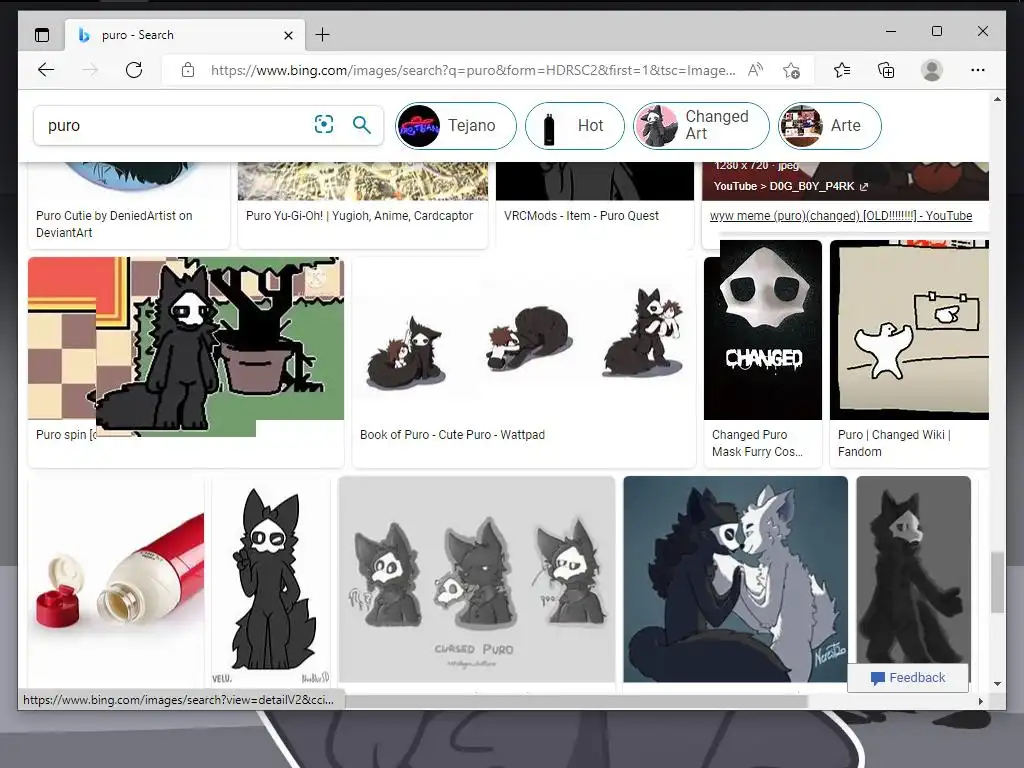Viewport: 1024px width, 768px height.
Task: Open the grey 3D Puro thumbnail
Action: tap(913, 568)
